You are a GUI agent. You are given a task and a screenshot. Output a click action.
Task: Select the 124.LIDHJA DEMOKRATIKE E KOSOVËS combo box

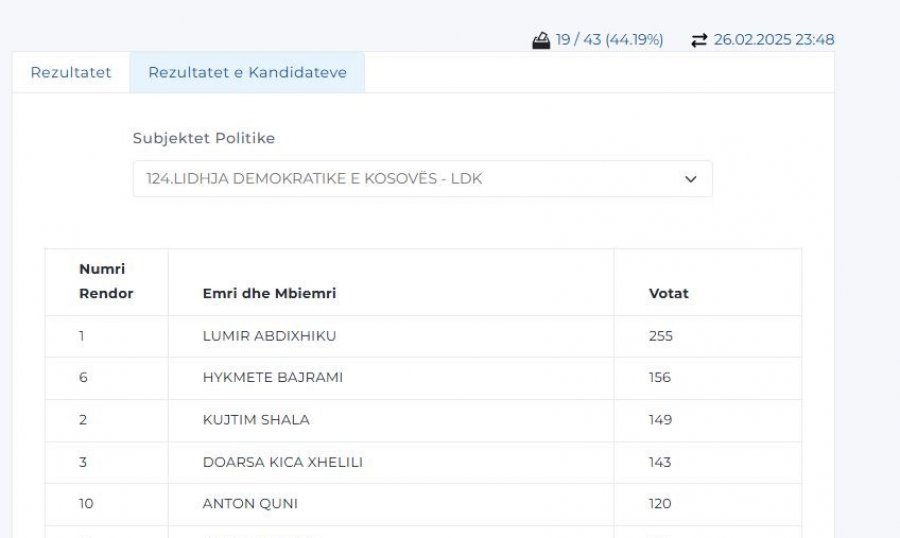coord(422,179)
